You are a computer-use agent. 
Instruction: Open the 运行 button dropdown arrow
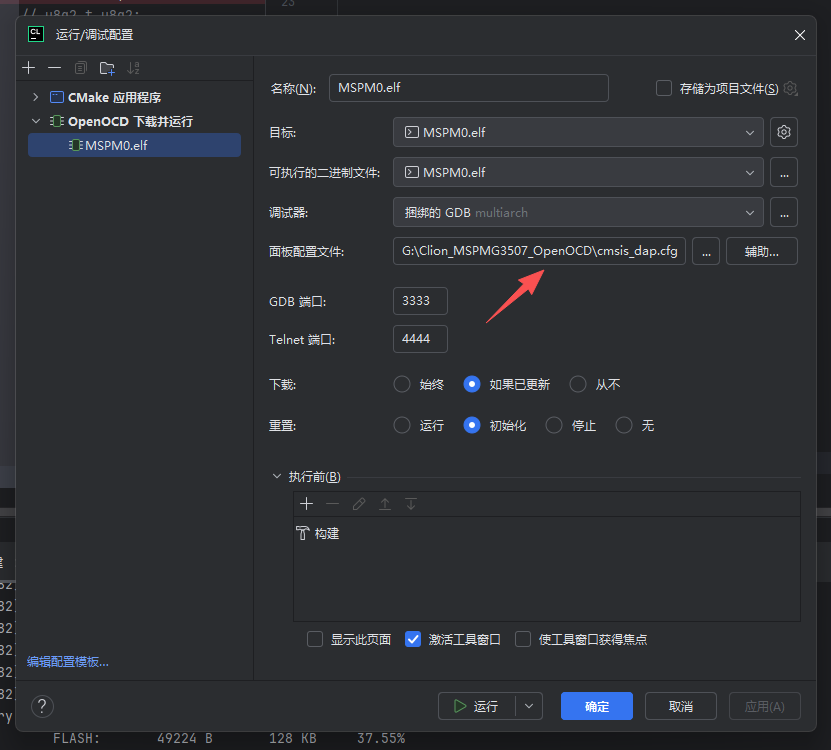529,706
